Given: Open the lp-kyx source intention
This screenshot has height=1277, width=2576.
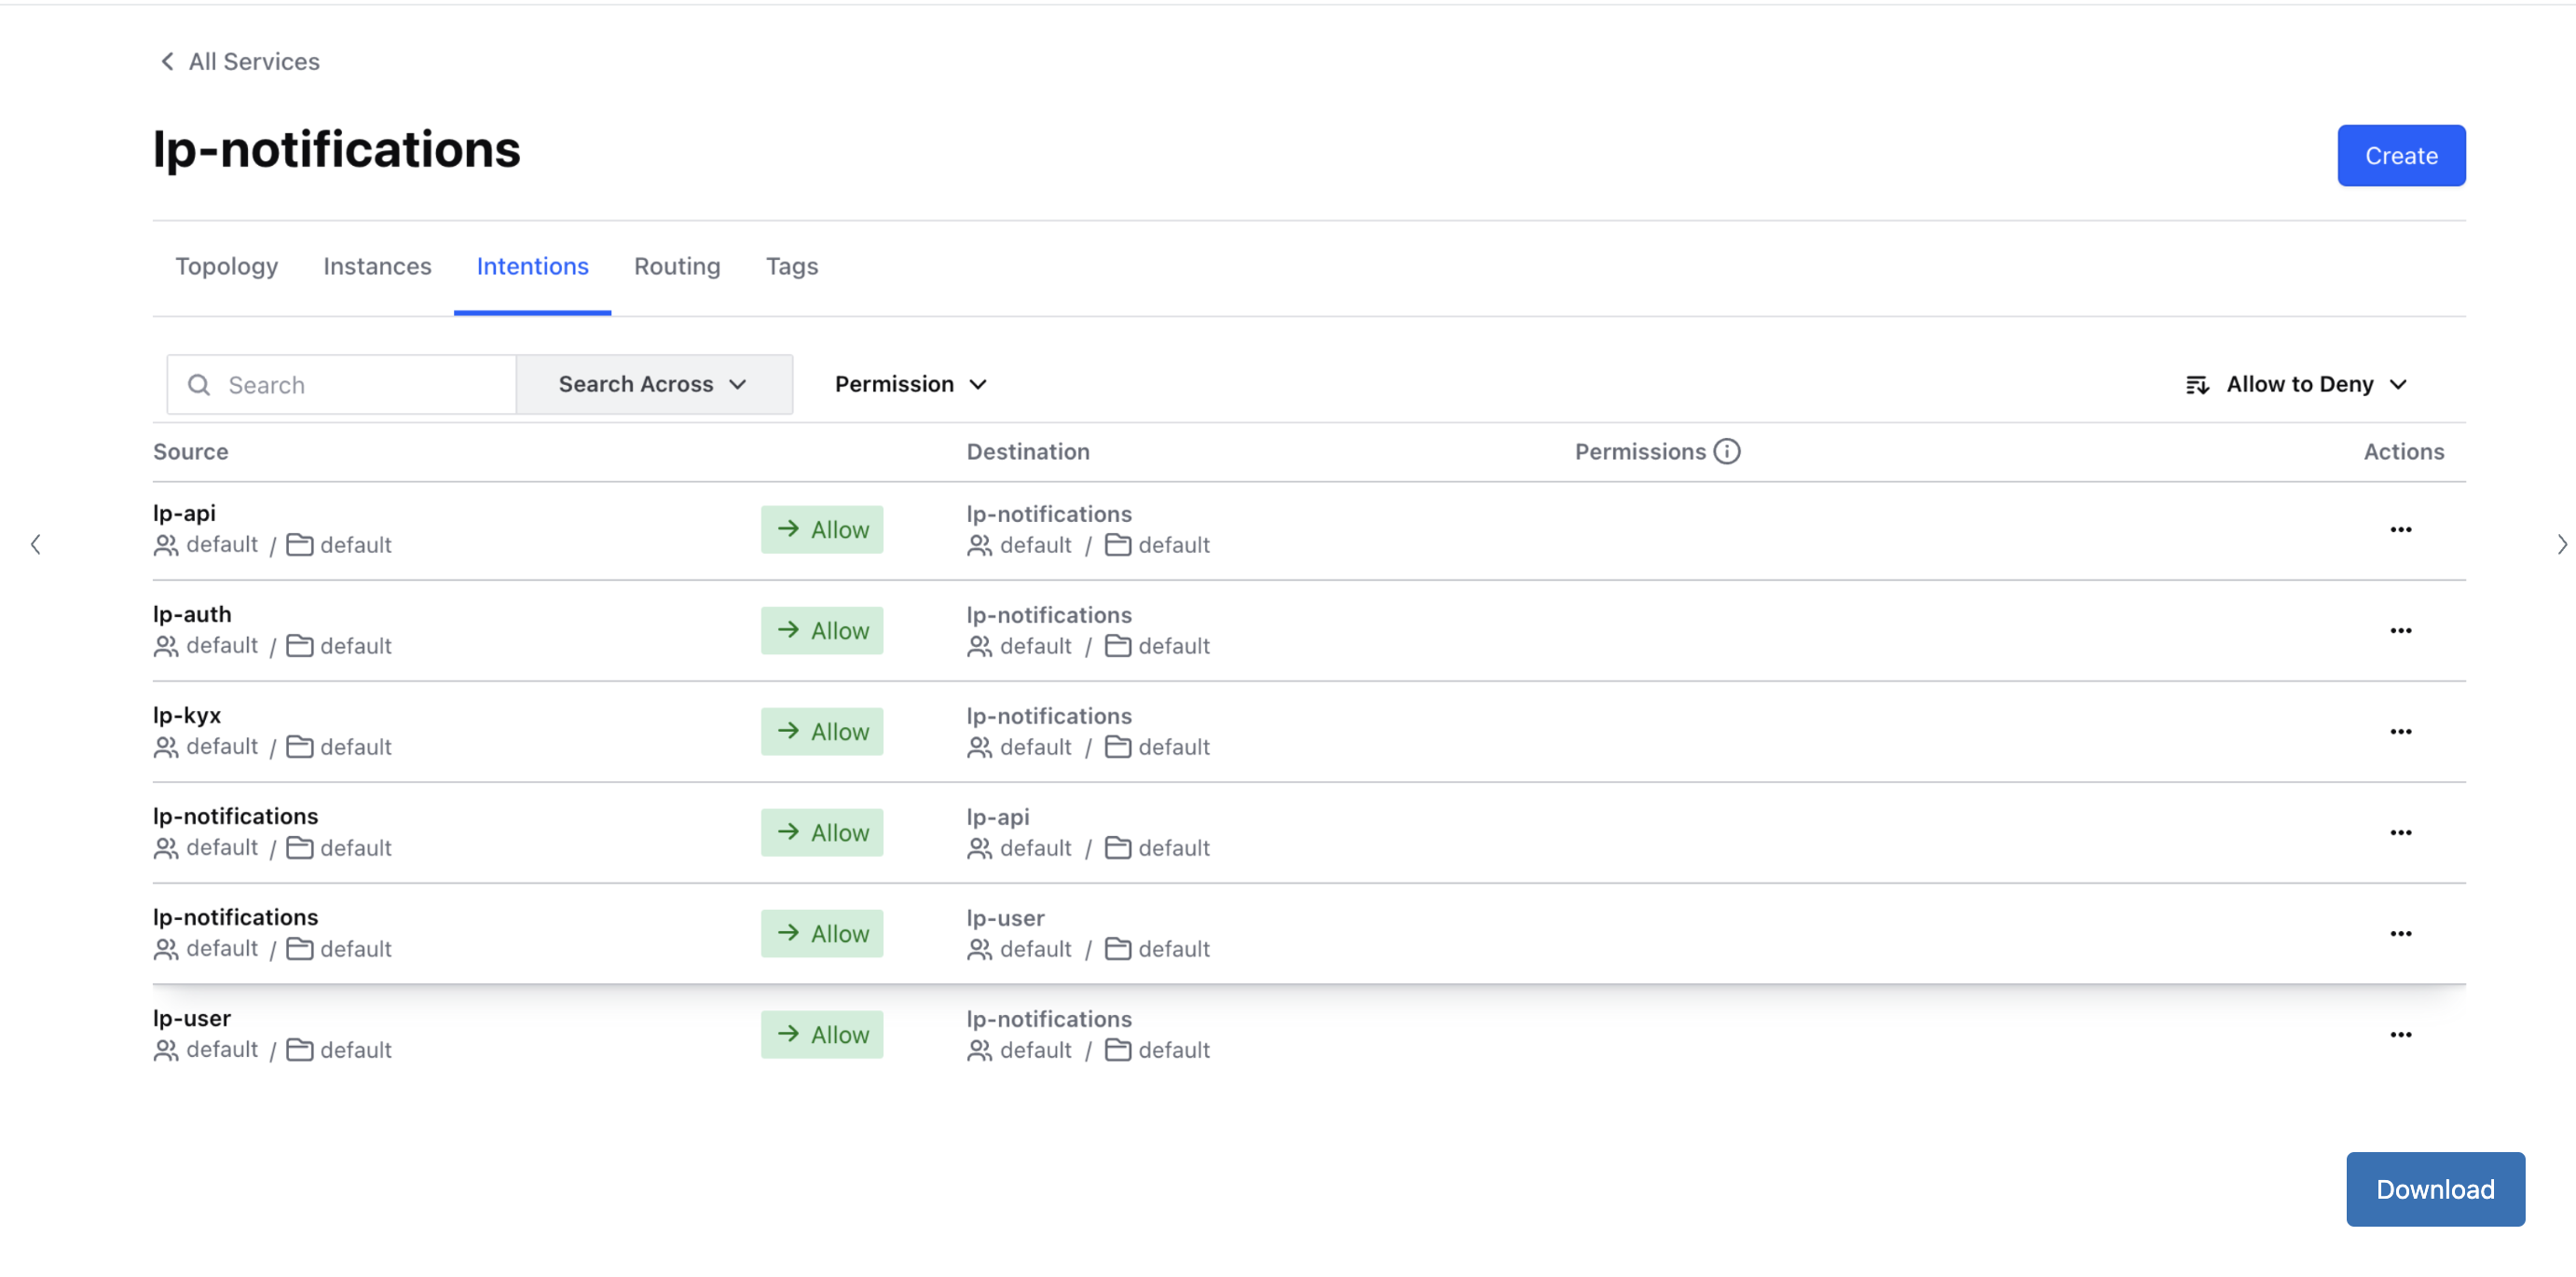Looking at the screenshot, I should pos(187,716).
